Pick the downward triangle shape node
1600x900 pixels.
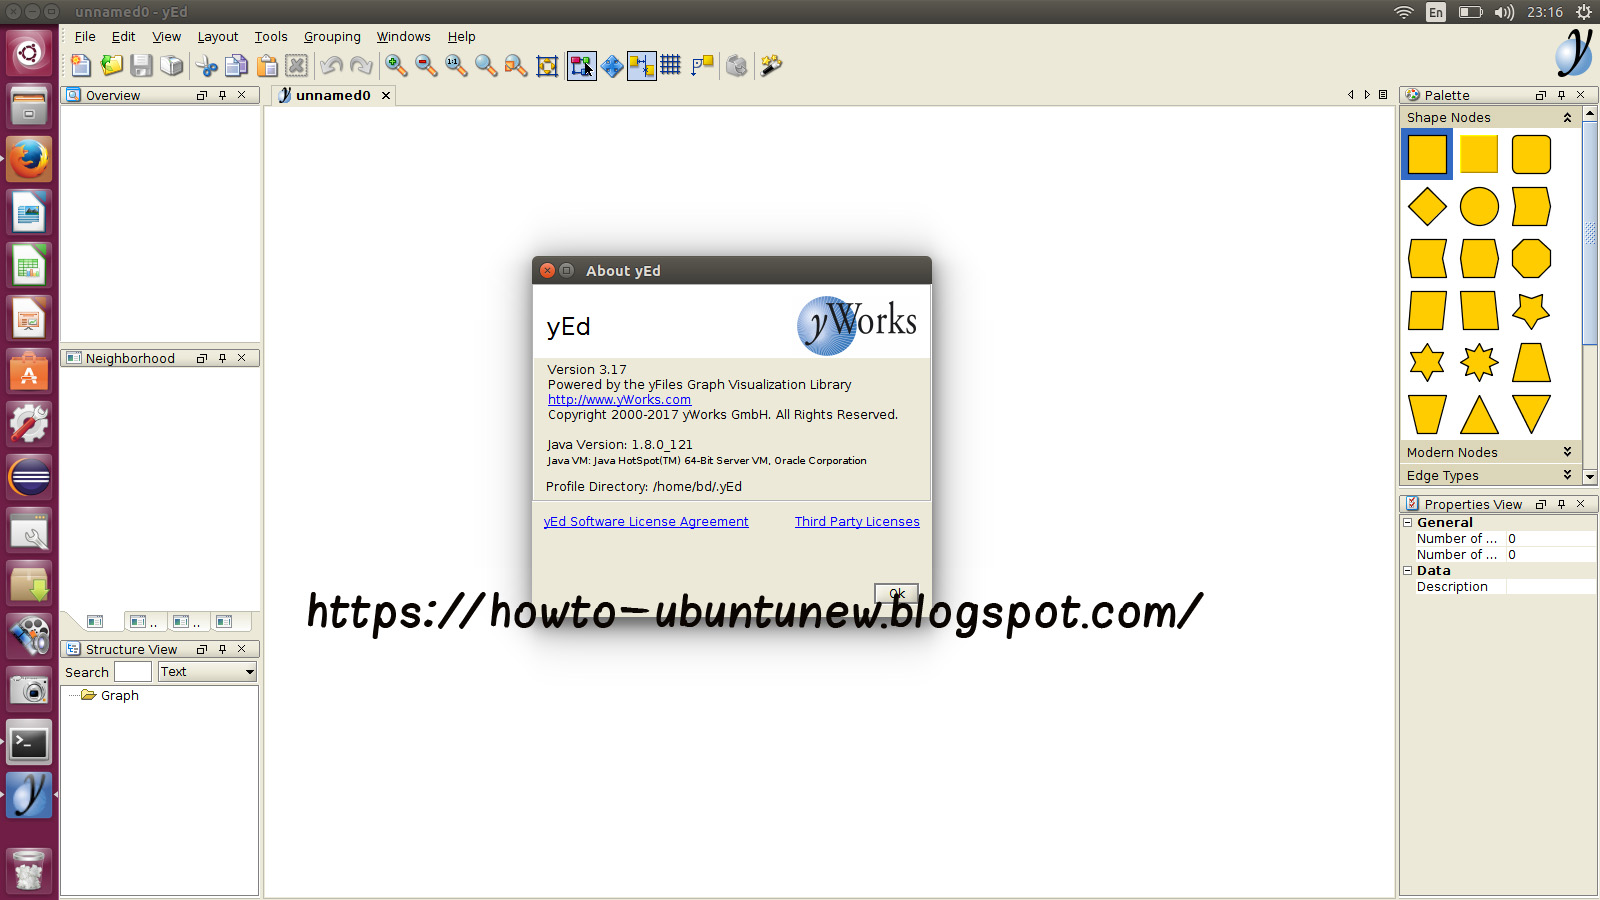1531,414
